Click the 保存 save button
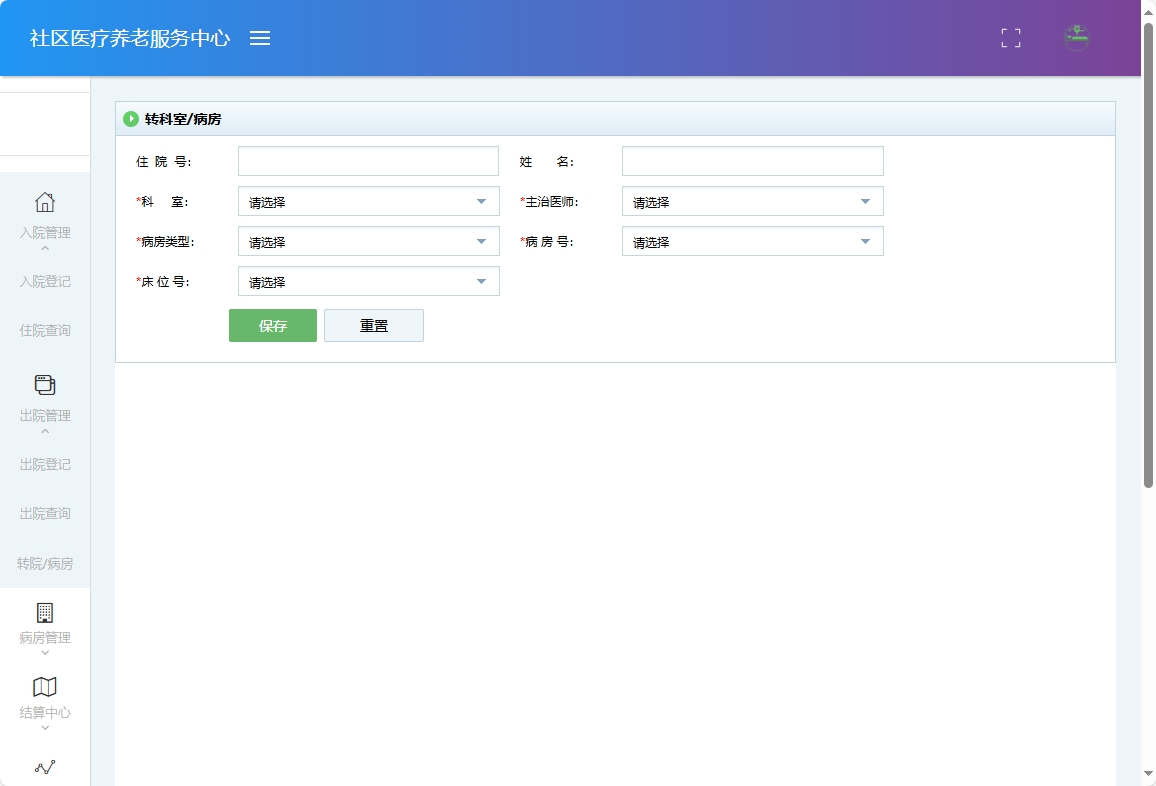 tap(272, 325)
